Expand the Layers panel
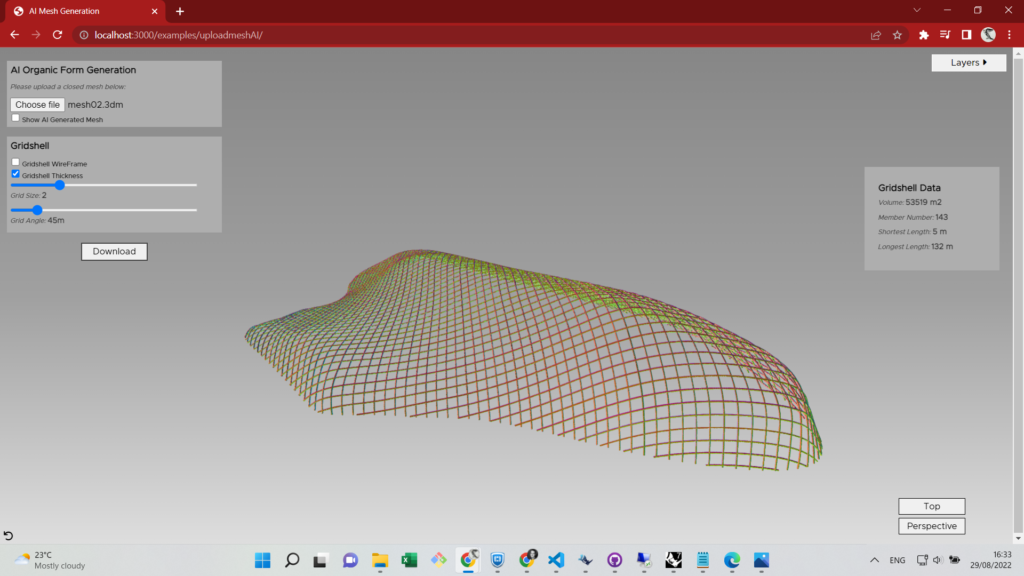Viewport: 1024px width, 576px height. (x=968, y=63)
